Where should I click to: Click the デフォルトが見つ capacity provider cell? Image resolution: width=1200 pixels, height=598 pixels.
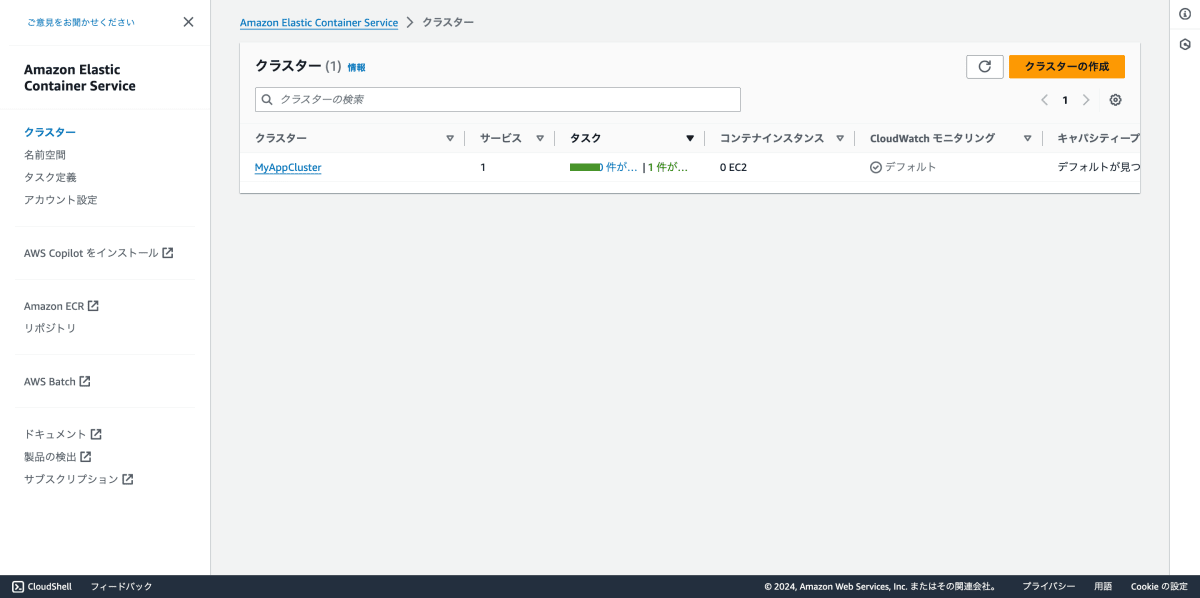tap(1099, 167)
